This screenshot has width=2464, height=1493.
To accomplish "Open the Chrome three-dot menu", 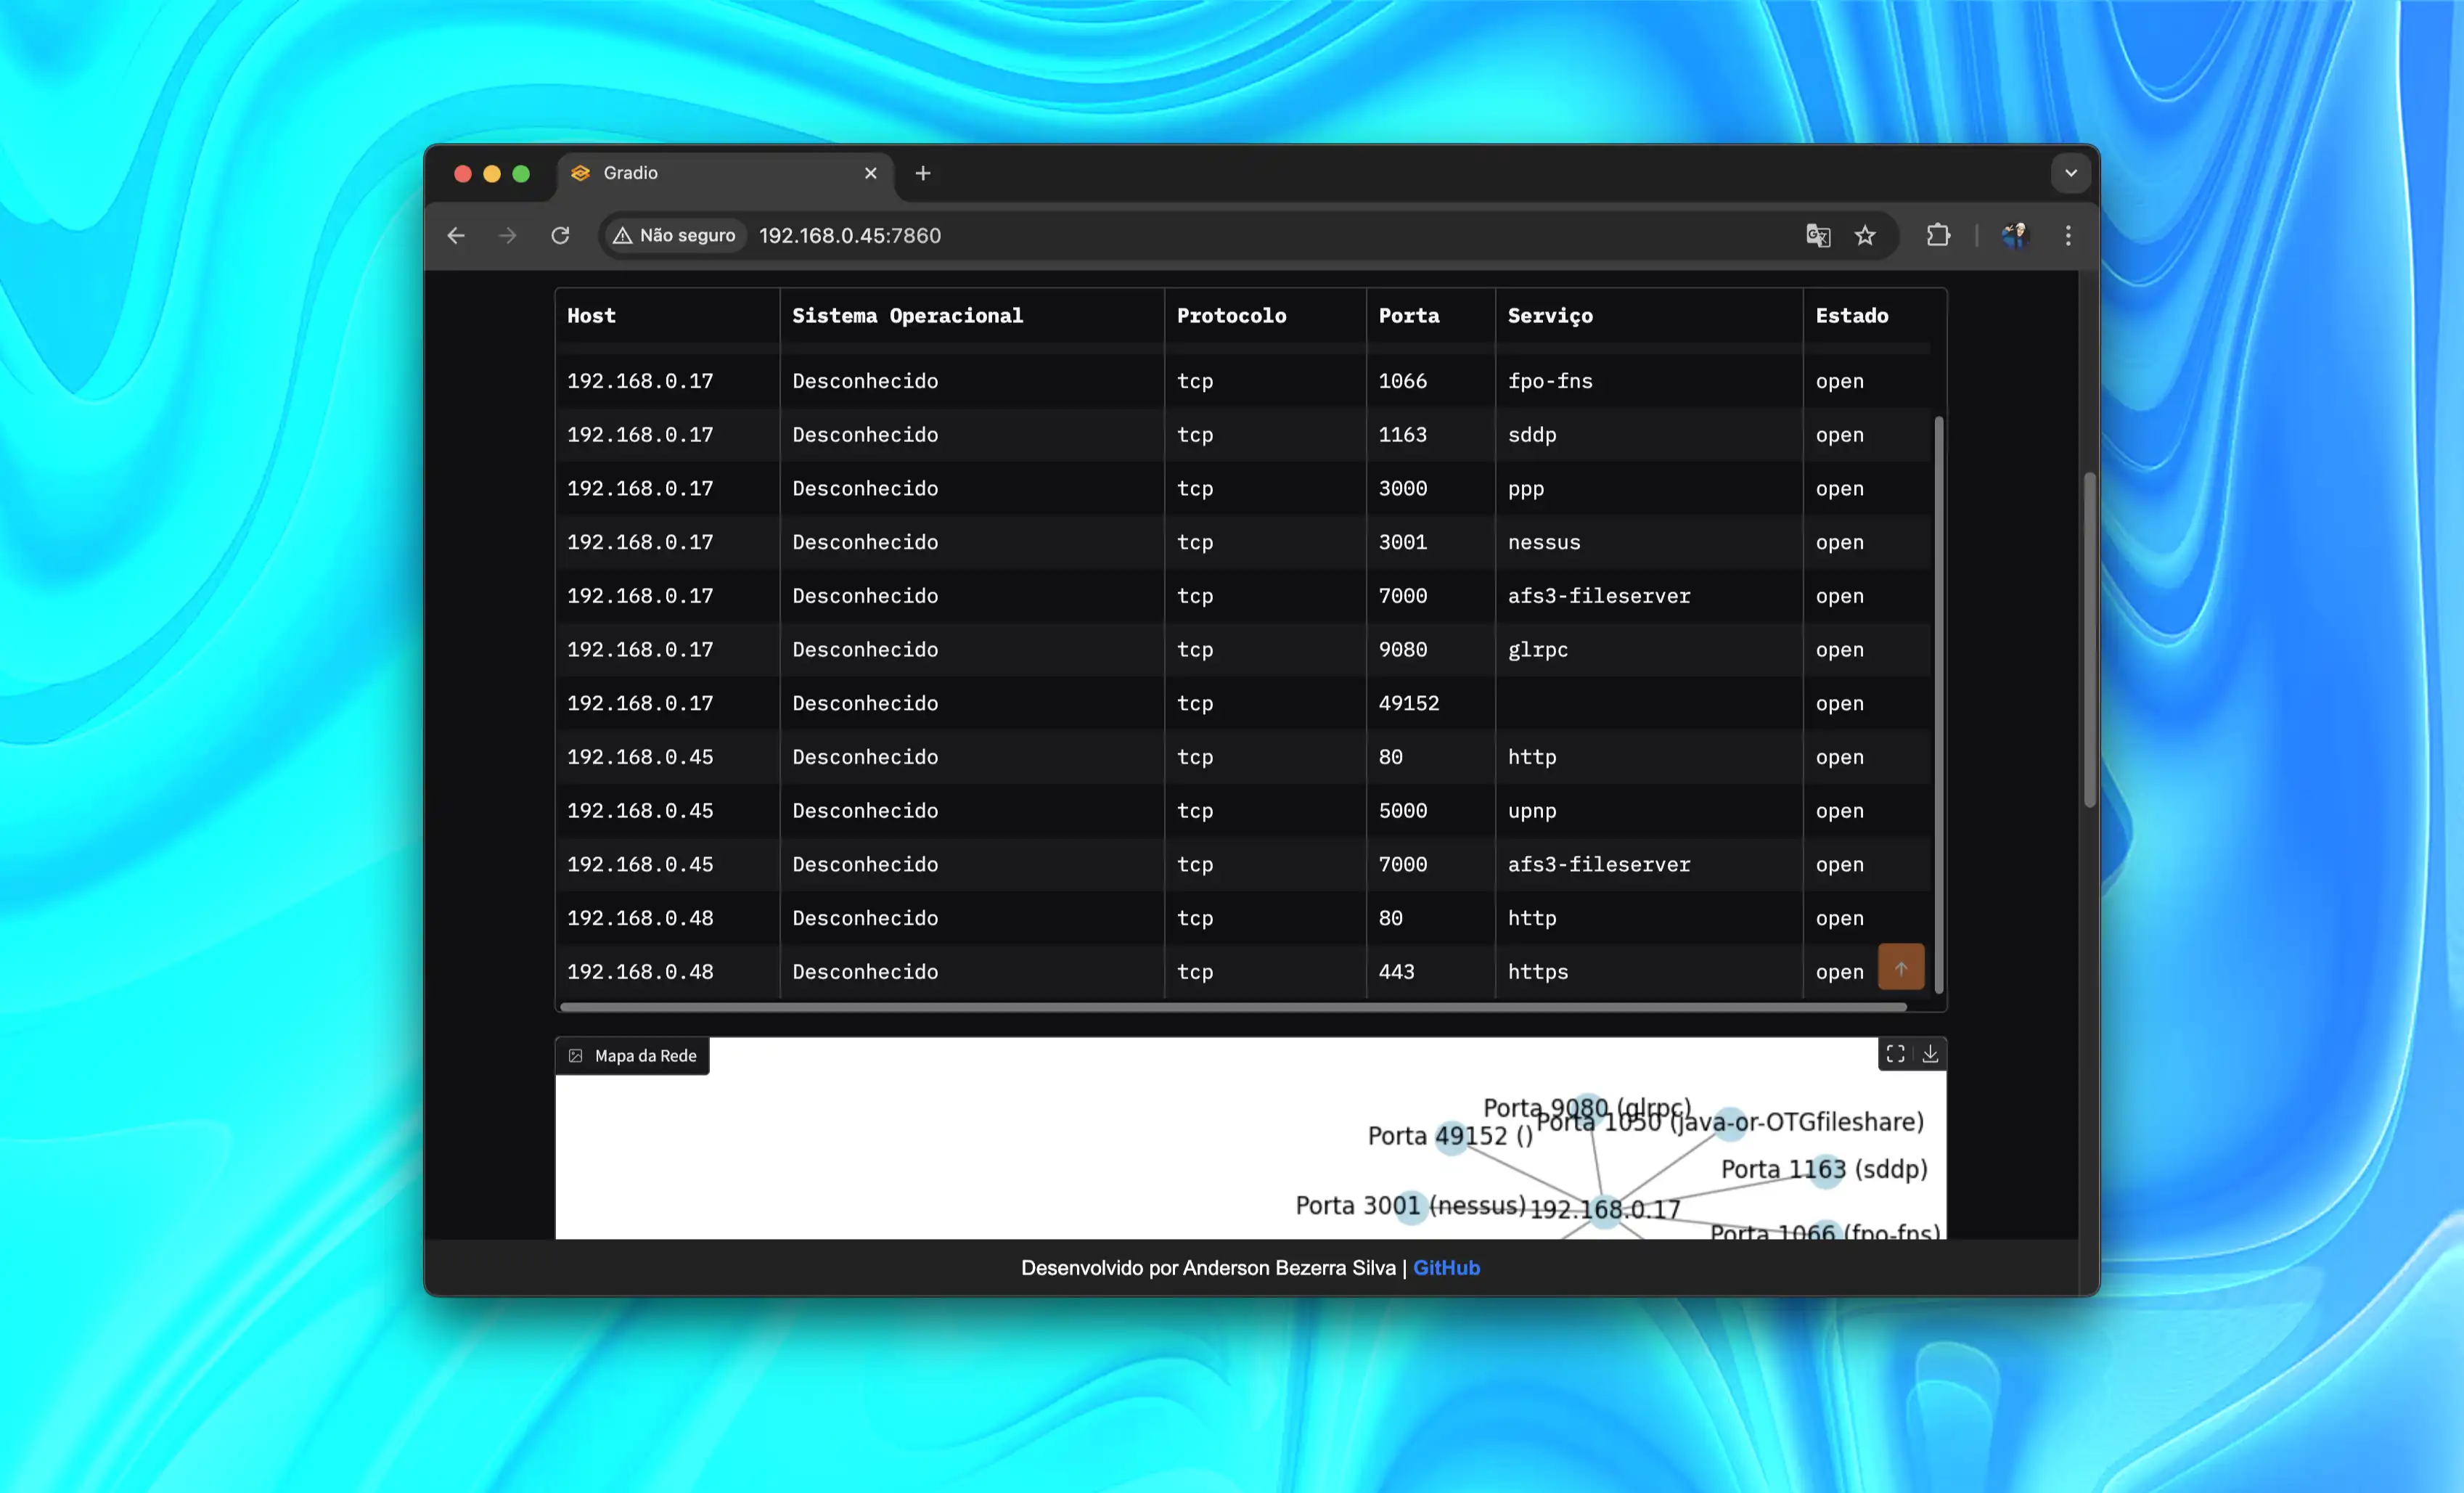I will tap(2068, 236).
